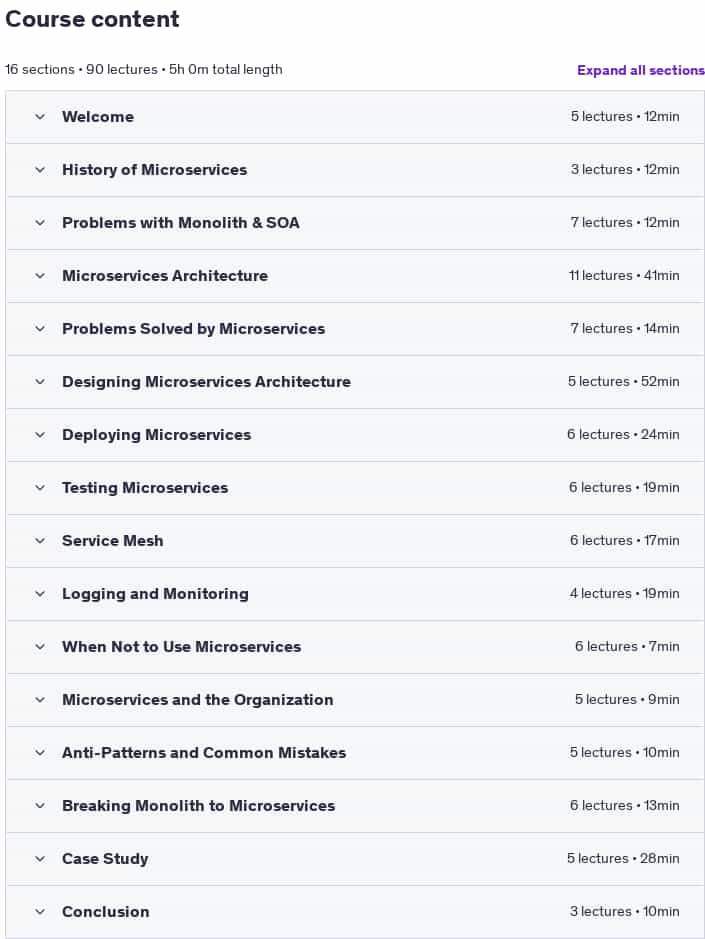Click chevron next to Microservices Architecture
Viewport: 705px width, 939px height.
(x=40, y=276)
